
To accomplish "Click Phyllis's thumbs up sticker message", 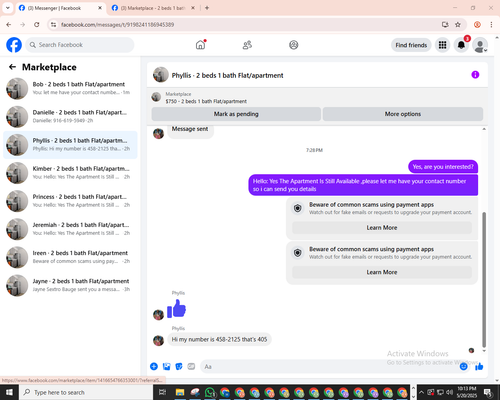I will click(176, 308).
